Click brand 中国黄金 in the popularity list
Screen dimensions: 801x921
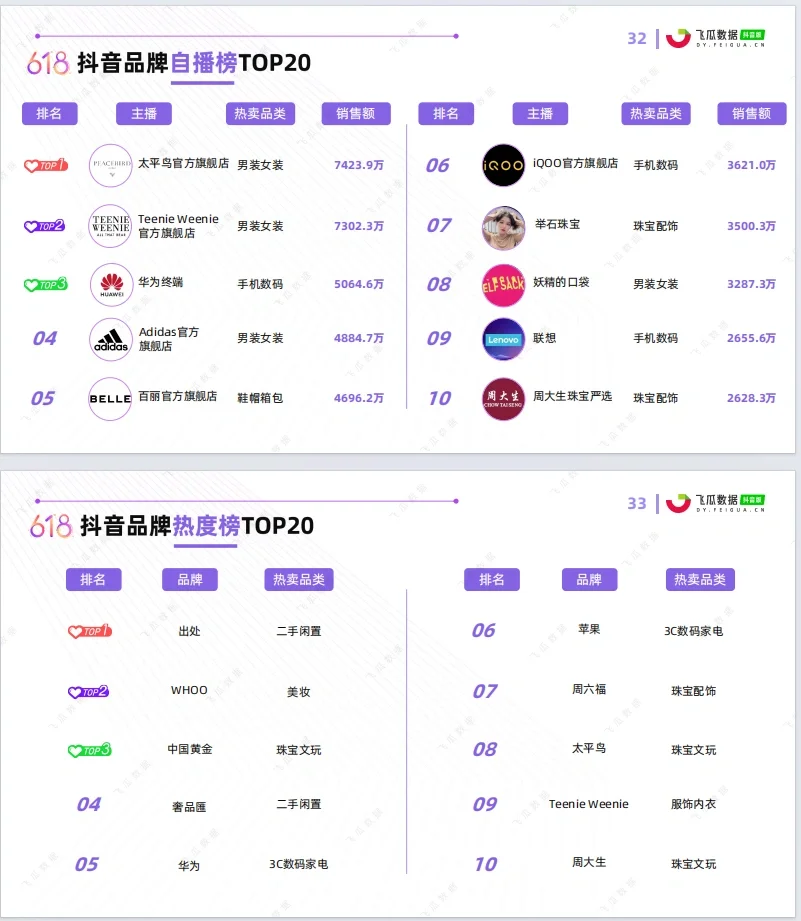[x=190, y=749]
